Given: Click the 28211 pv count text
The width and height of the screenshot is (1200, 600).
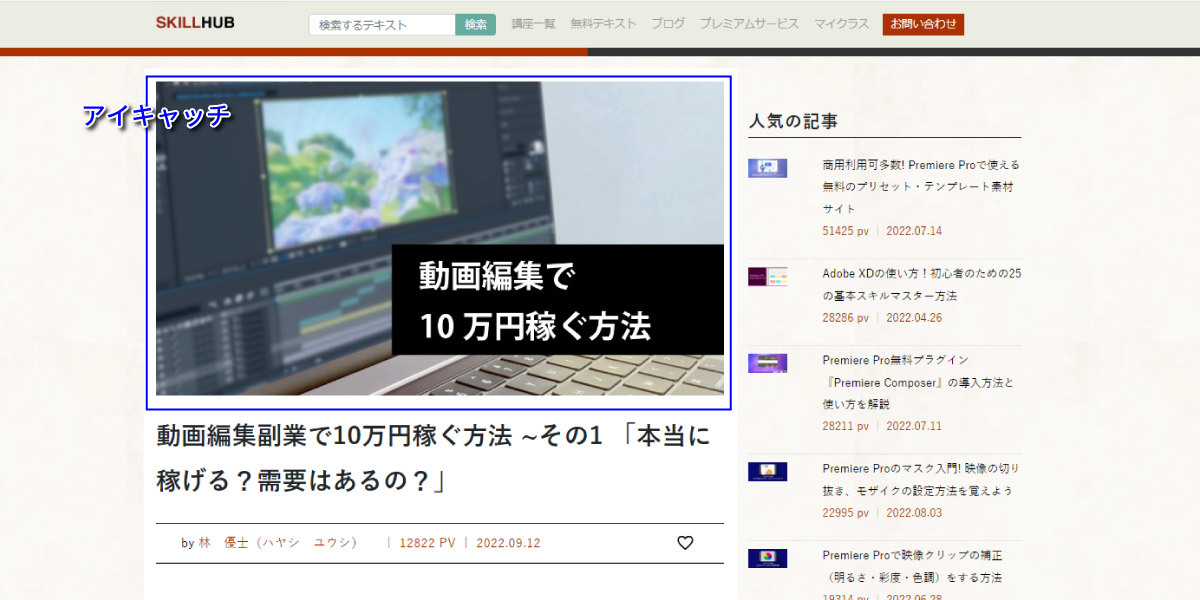Looking at the screenshot, I should point(846,426).
